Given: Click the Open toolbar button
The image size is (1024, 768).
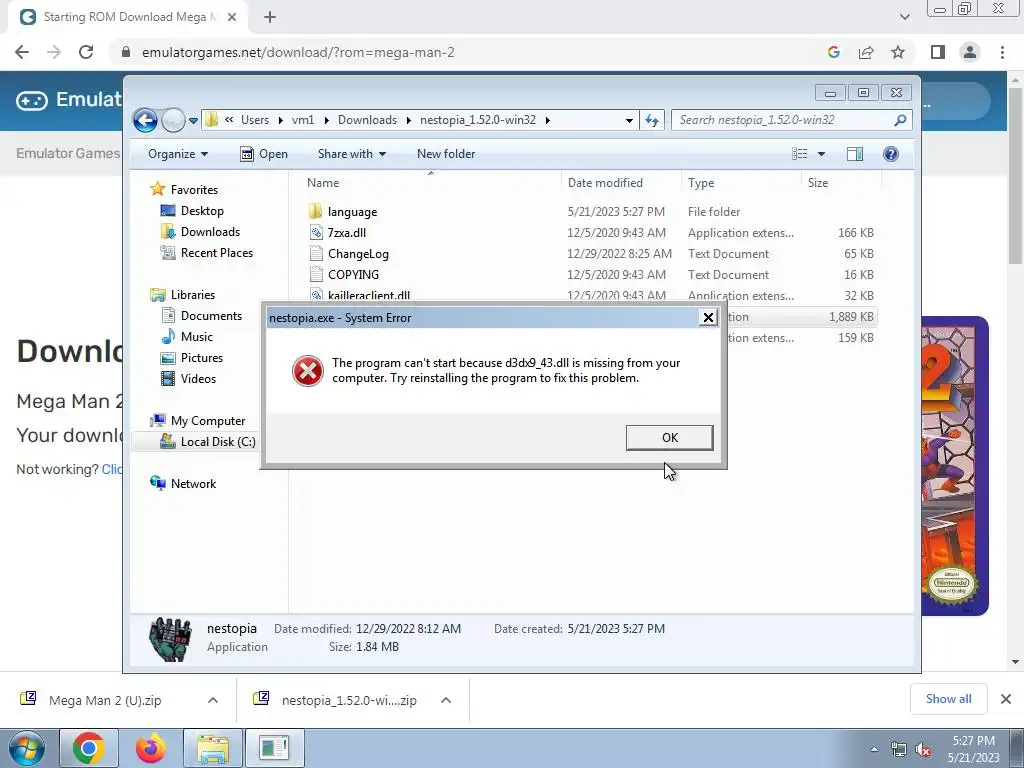Looking at the screenshot, I should pos(264,154).
